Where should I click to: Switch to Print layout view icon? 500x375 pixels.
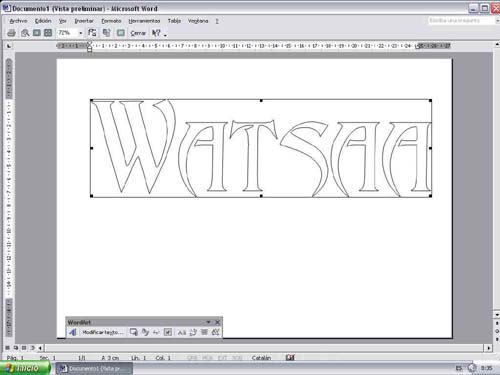(x=24, y=348)
